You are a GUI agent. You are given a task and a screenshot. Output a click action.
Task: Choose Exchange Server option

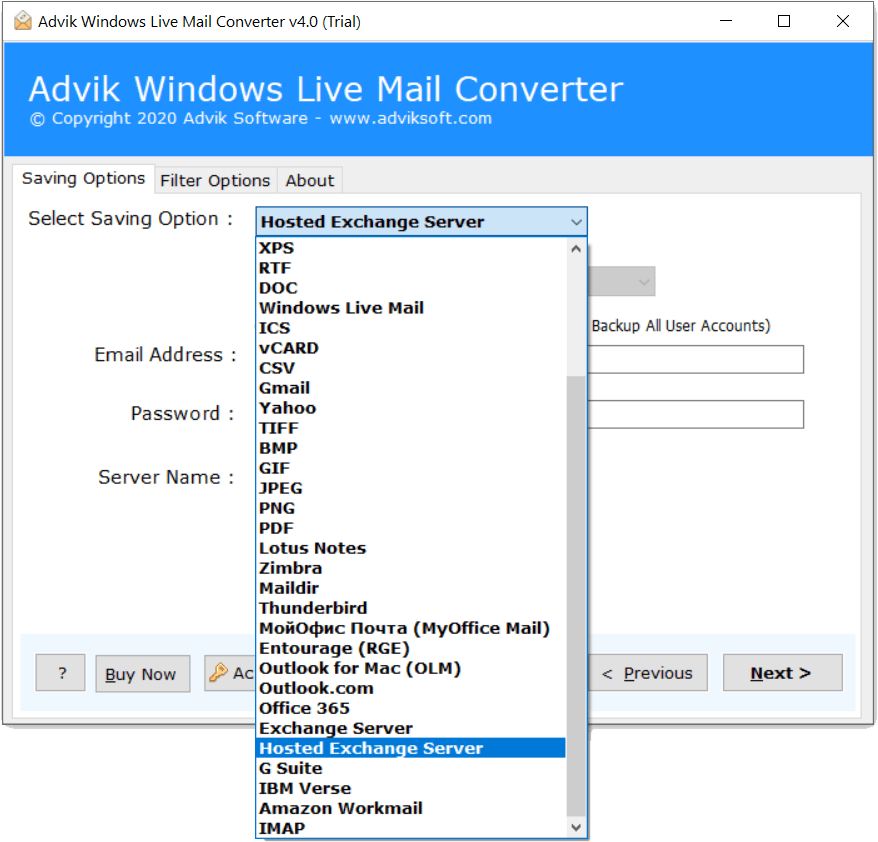click(411, 728)
